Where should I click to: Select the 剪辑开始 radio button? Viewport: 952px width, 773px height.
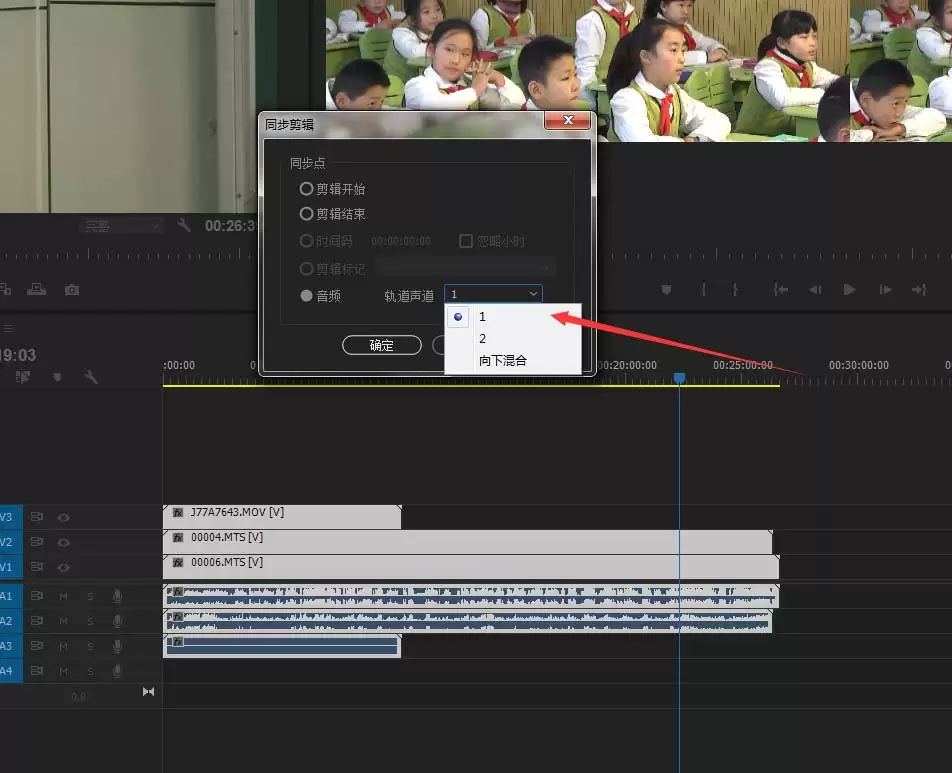[307, 188]
